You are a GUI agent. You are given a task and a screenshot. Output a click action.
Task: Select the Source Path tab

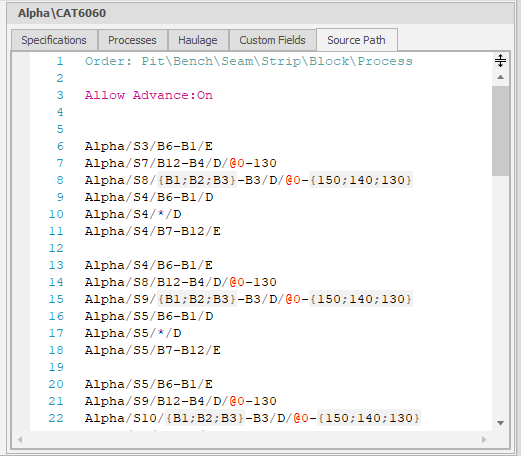[356, 40]
